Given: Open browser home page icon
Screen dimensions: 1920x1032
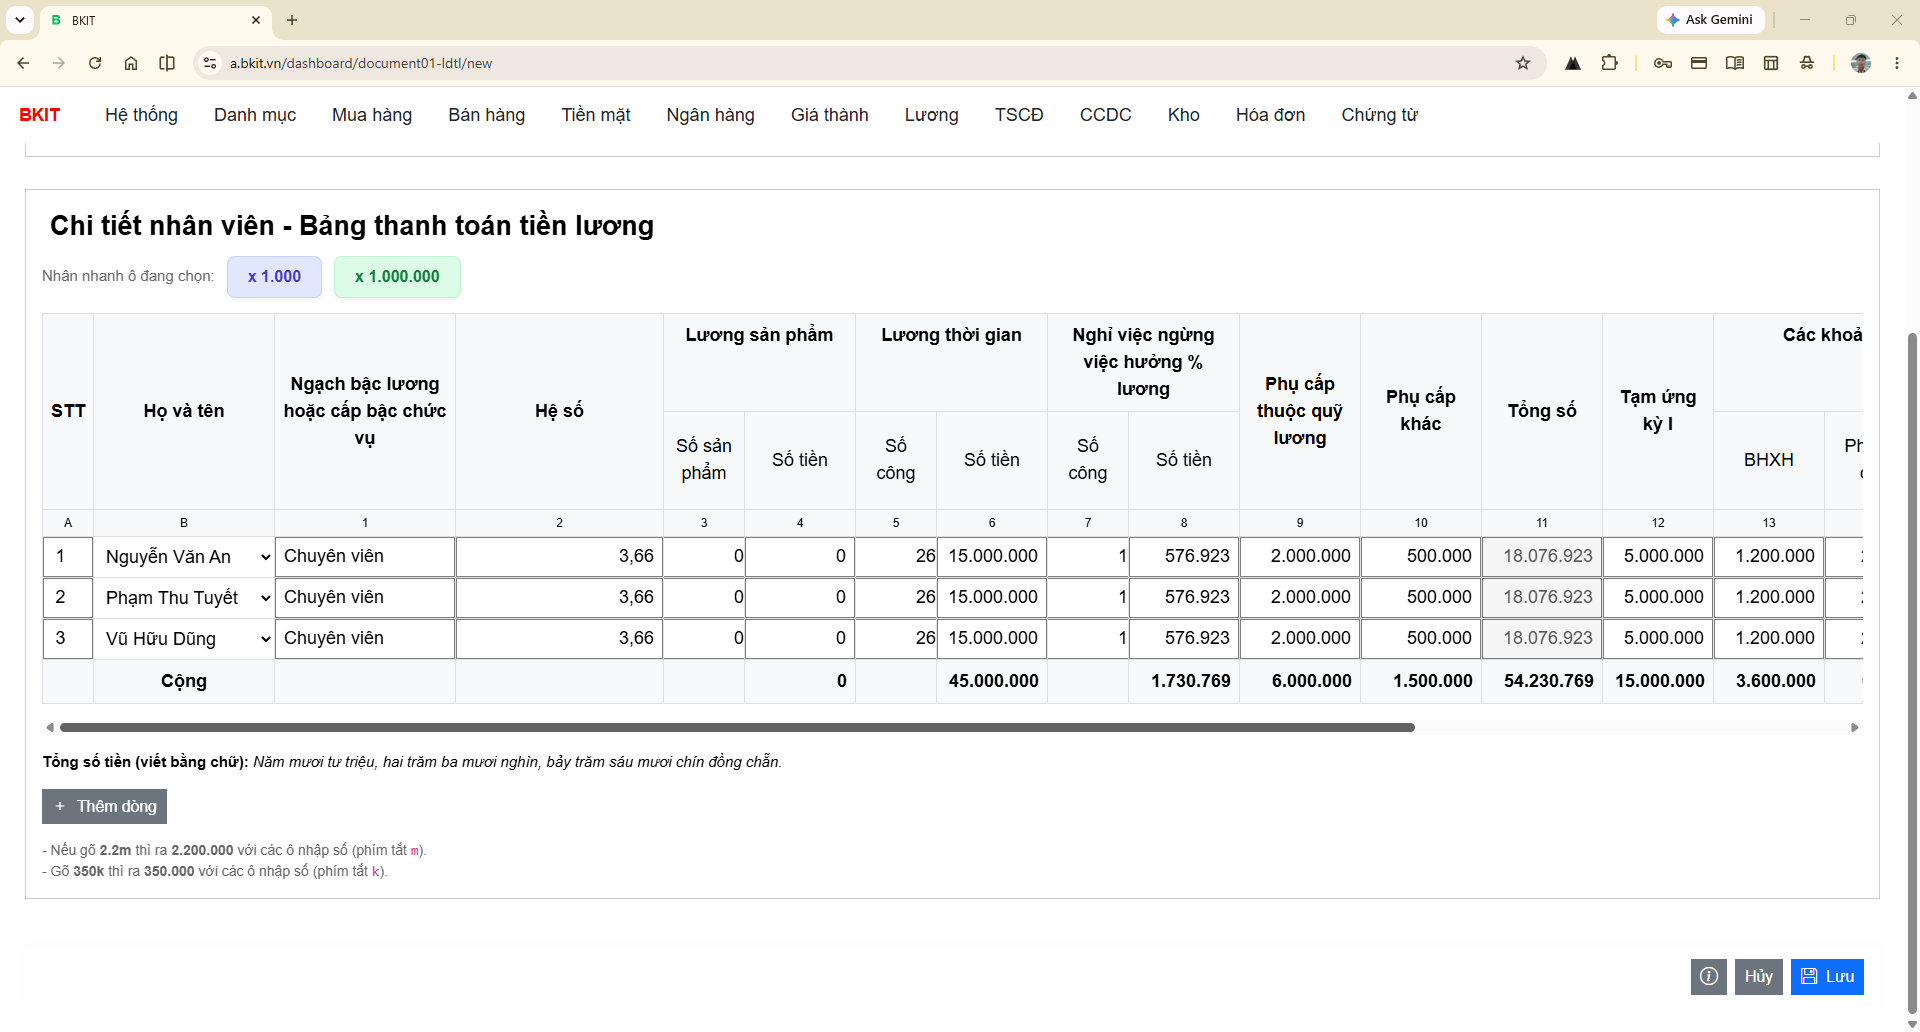Looking at the screenshot, I should tap(131, 63).
